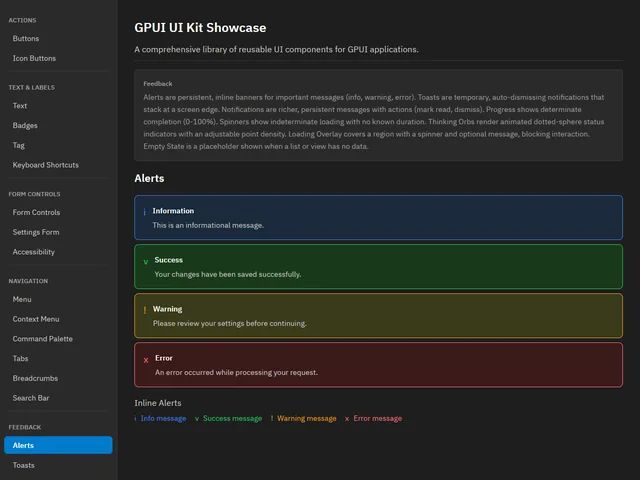640x480 pixels.
Task: Open Context Menu in the sidebar
Action: point(58,319)
